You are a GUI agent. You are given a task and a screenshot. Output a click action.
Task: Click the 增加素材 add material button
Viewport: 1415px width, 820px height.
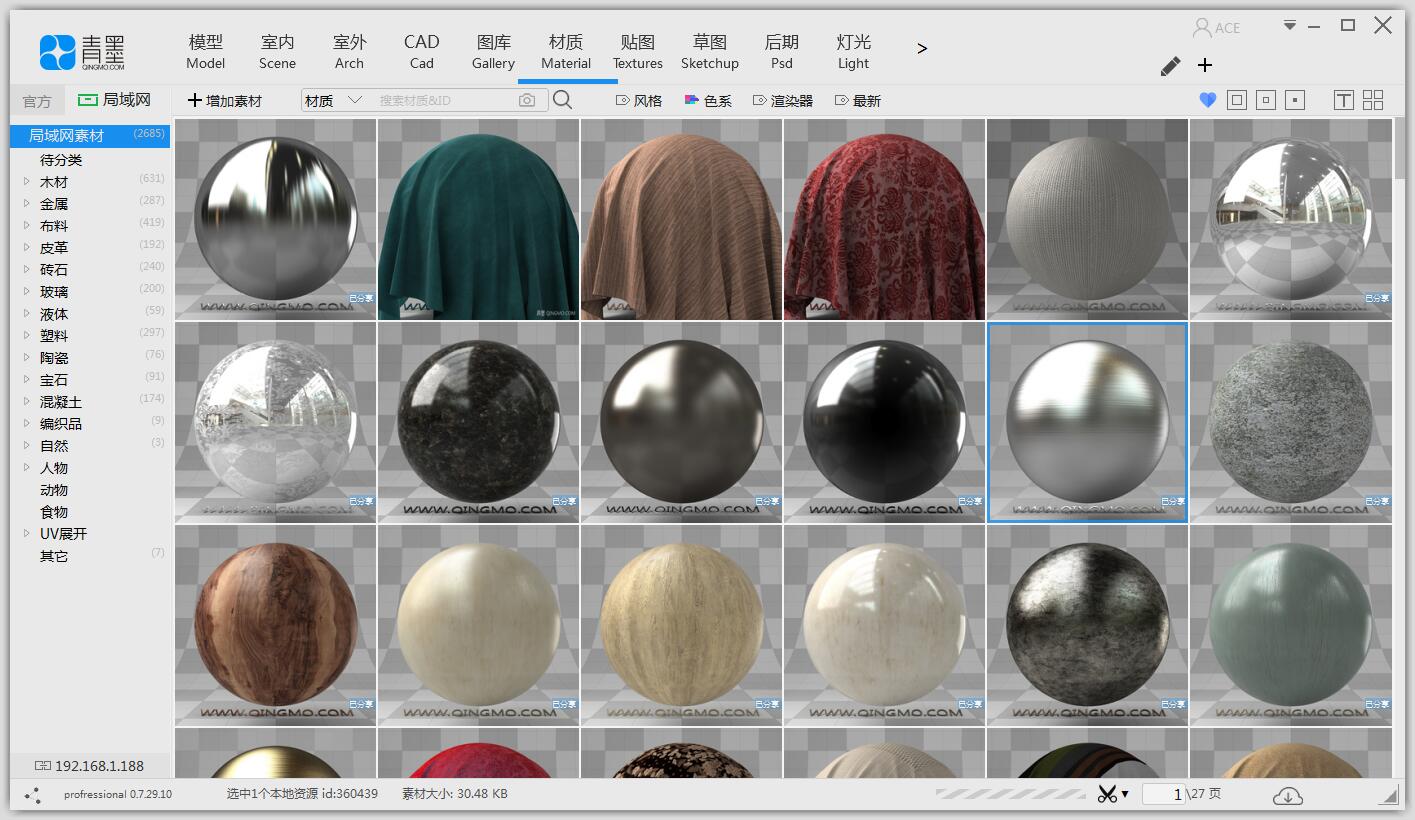(x=225, y=101)
